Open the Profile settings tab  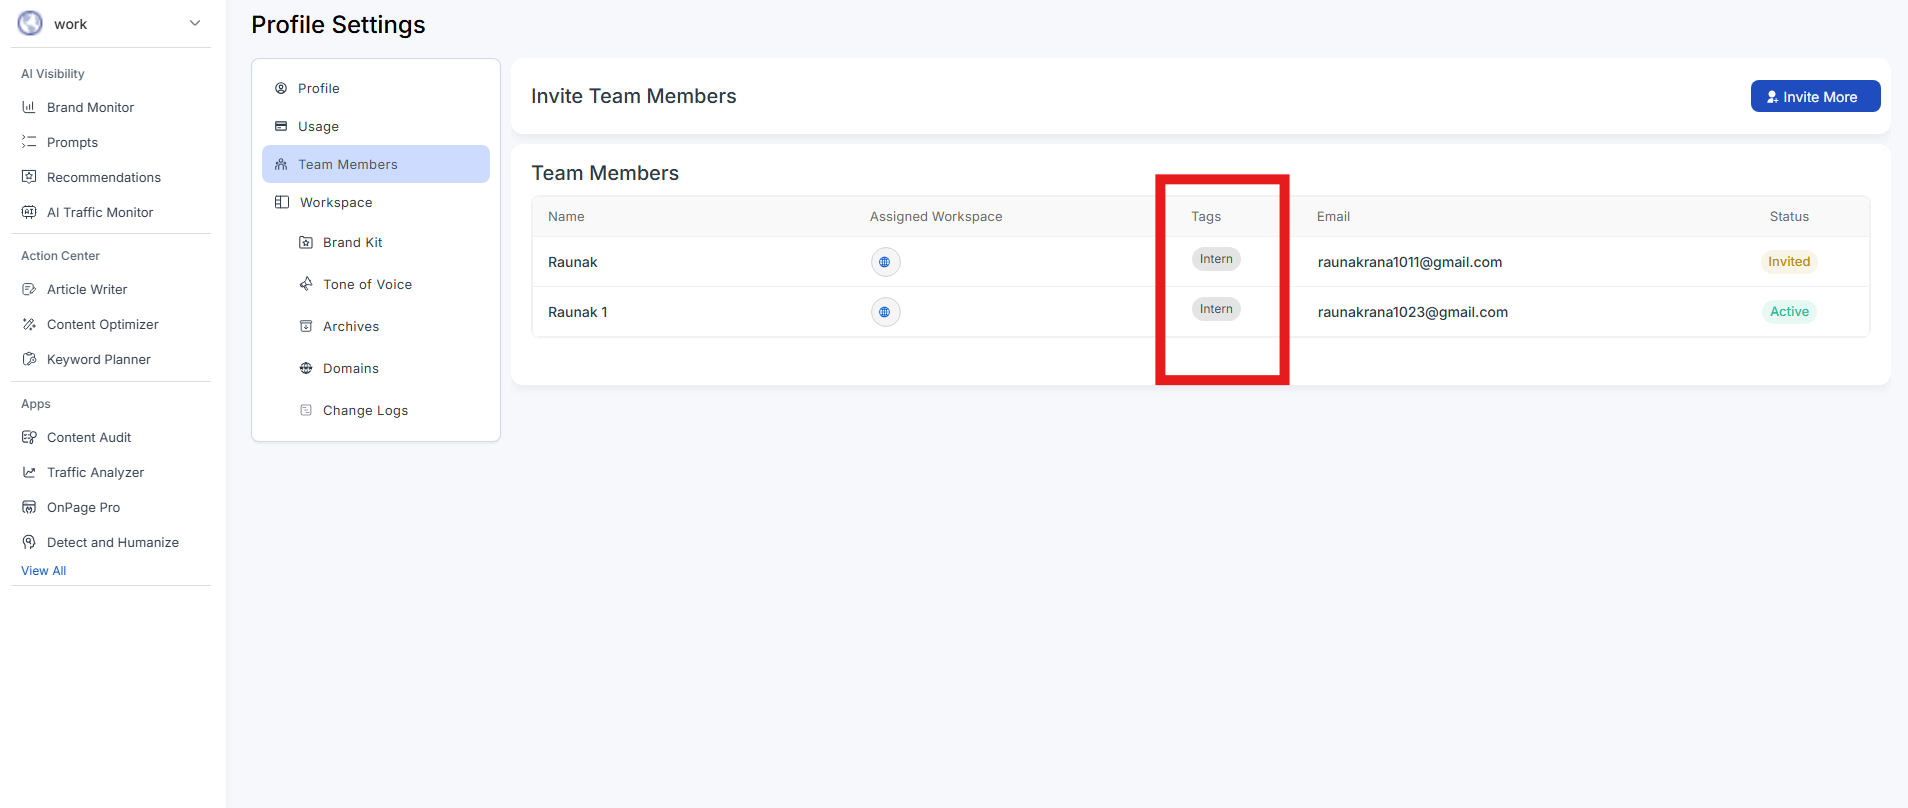(x=318, y=88)
